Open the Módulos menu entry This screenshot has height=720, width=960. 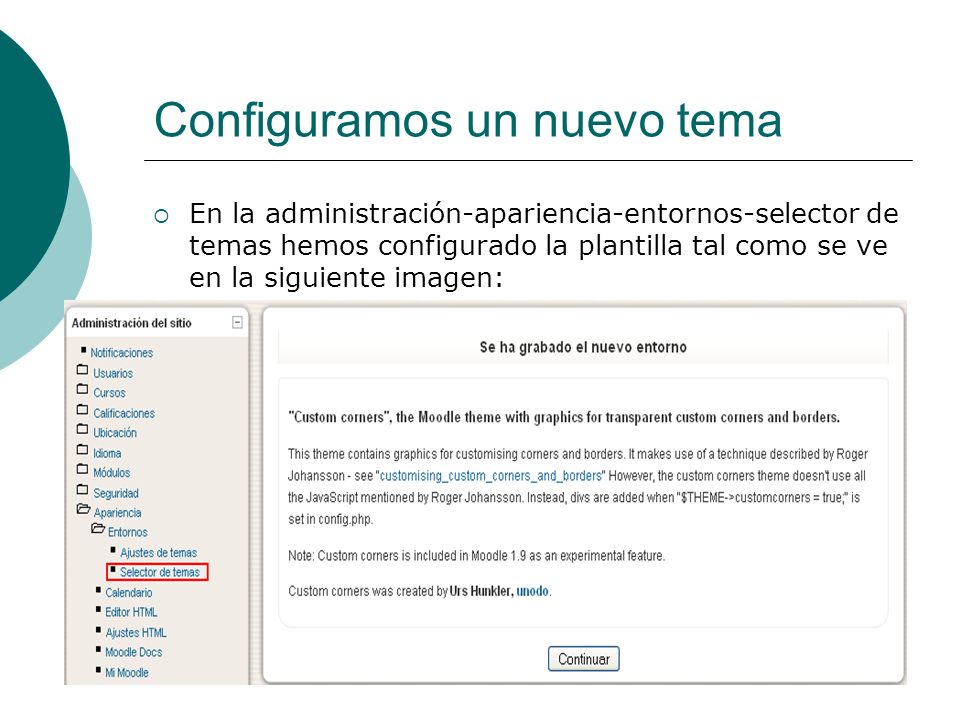pyautogui.click(x=111, y=473)
